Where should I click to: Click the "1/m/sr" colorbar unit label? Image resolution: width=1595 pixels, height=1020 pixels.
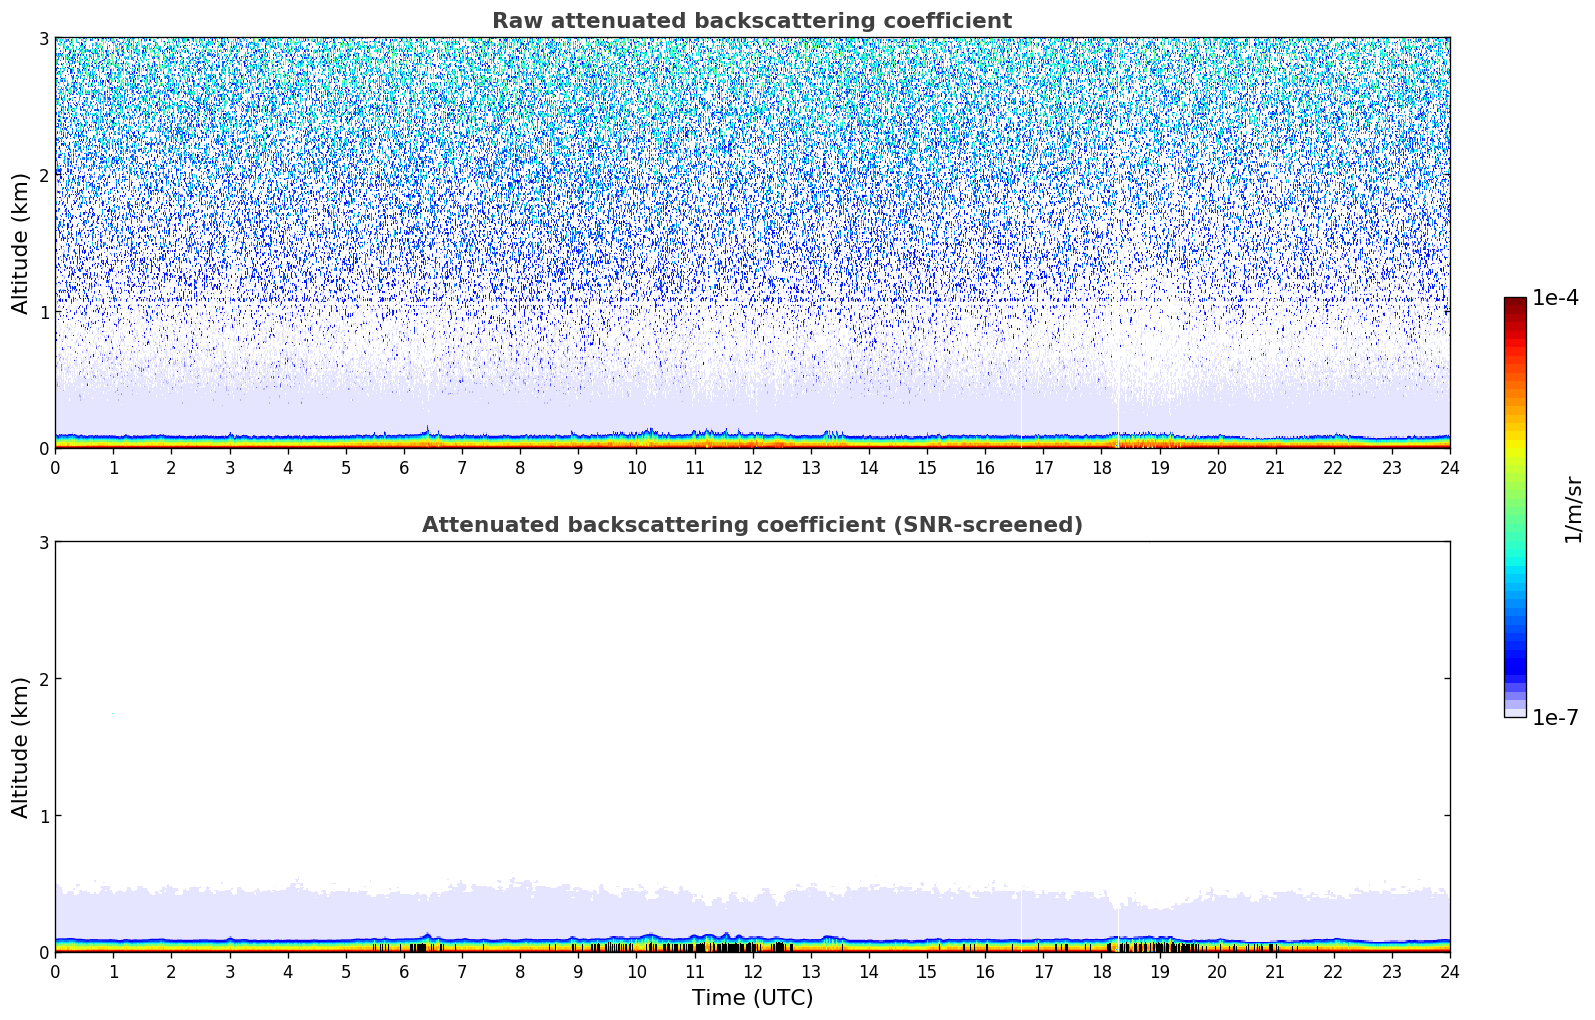click(1573, 508)
